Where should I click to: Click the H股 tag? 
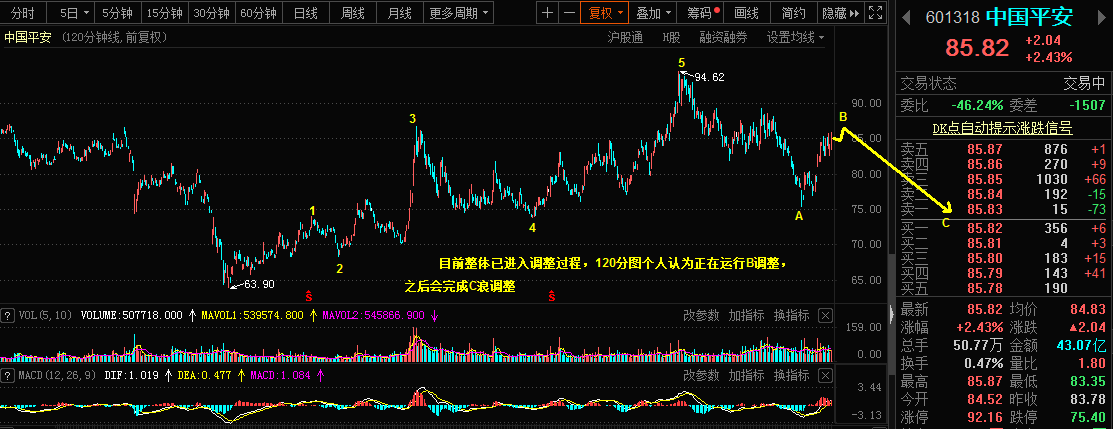(x=671, y=38)
